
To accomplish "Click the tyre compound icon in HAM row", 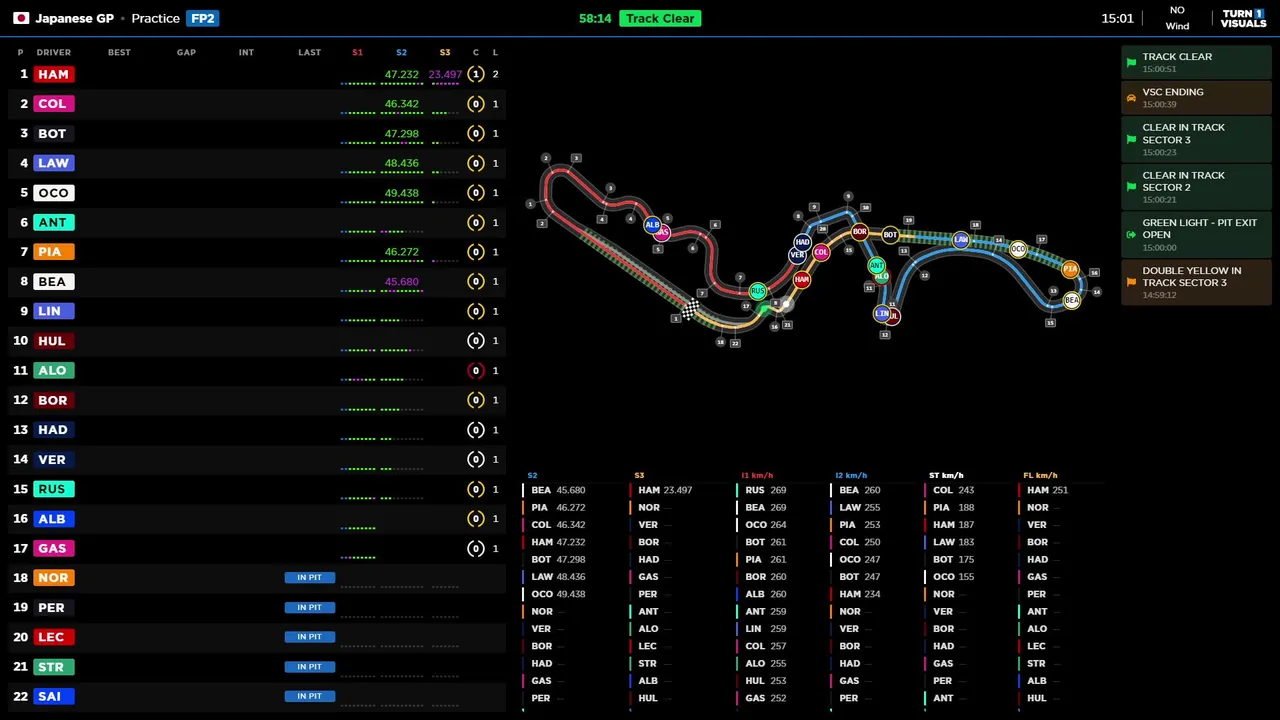I will [x=476, y=74].
